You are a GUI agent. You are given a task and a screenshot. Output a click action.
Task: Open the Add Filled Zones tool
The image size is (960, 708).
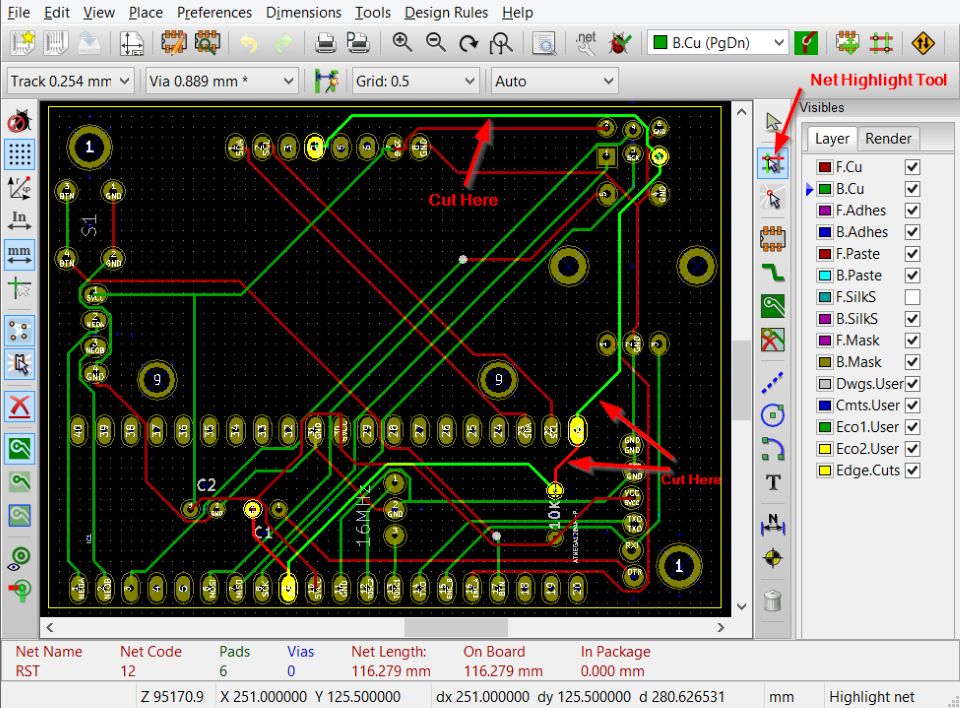click(x=772, y=305)
